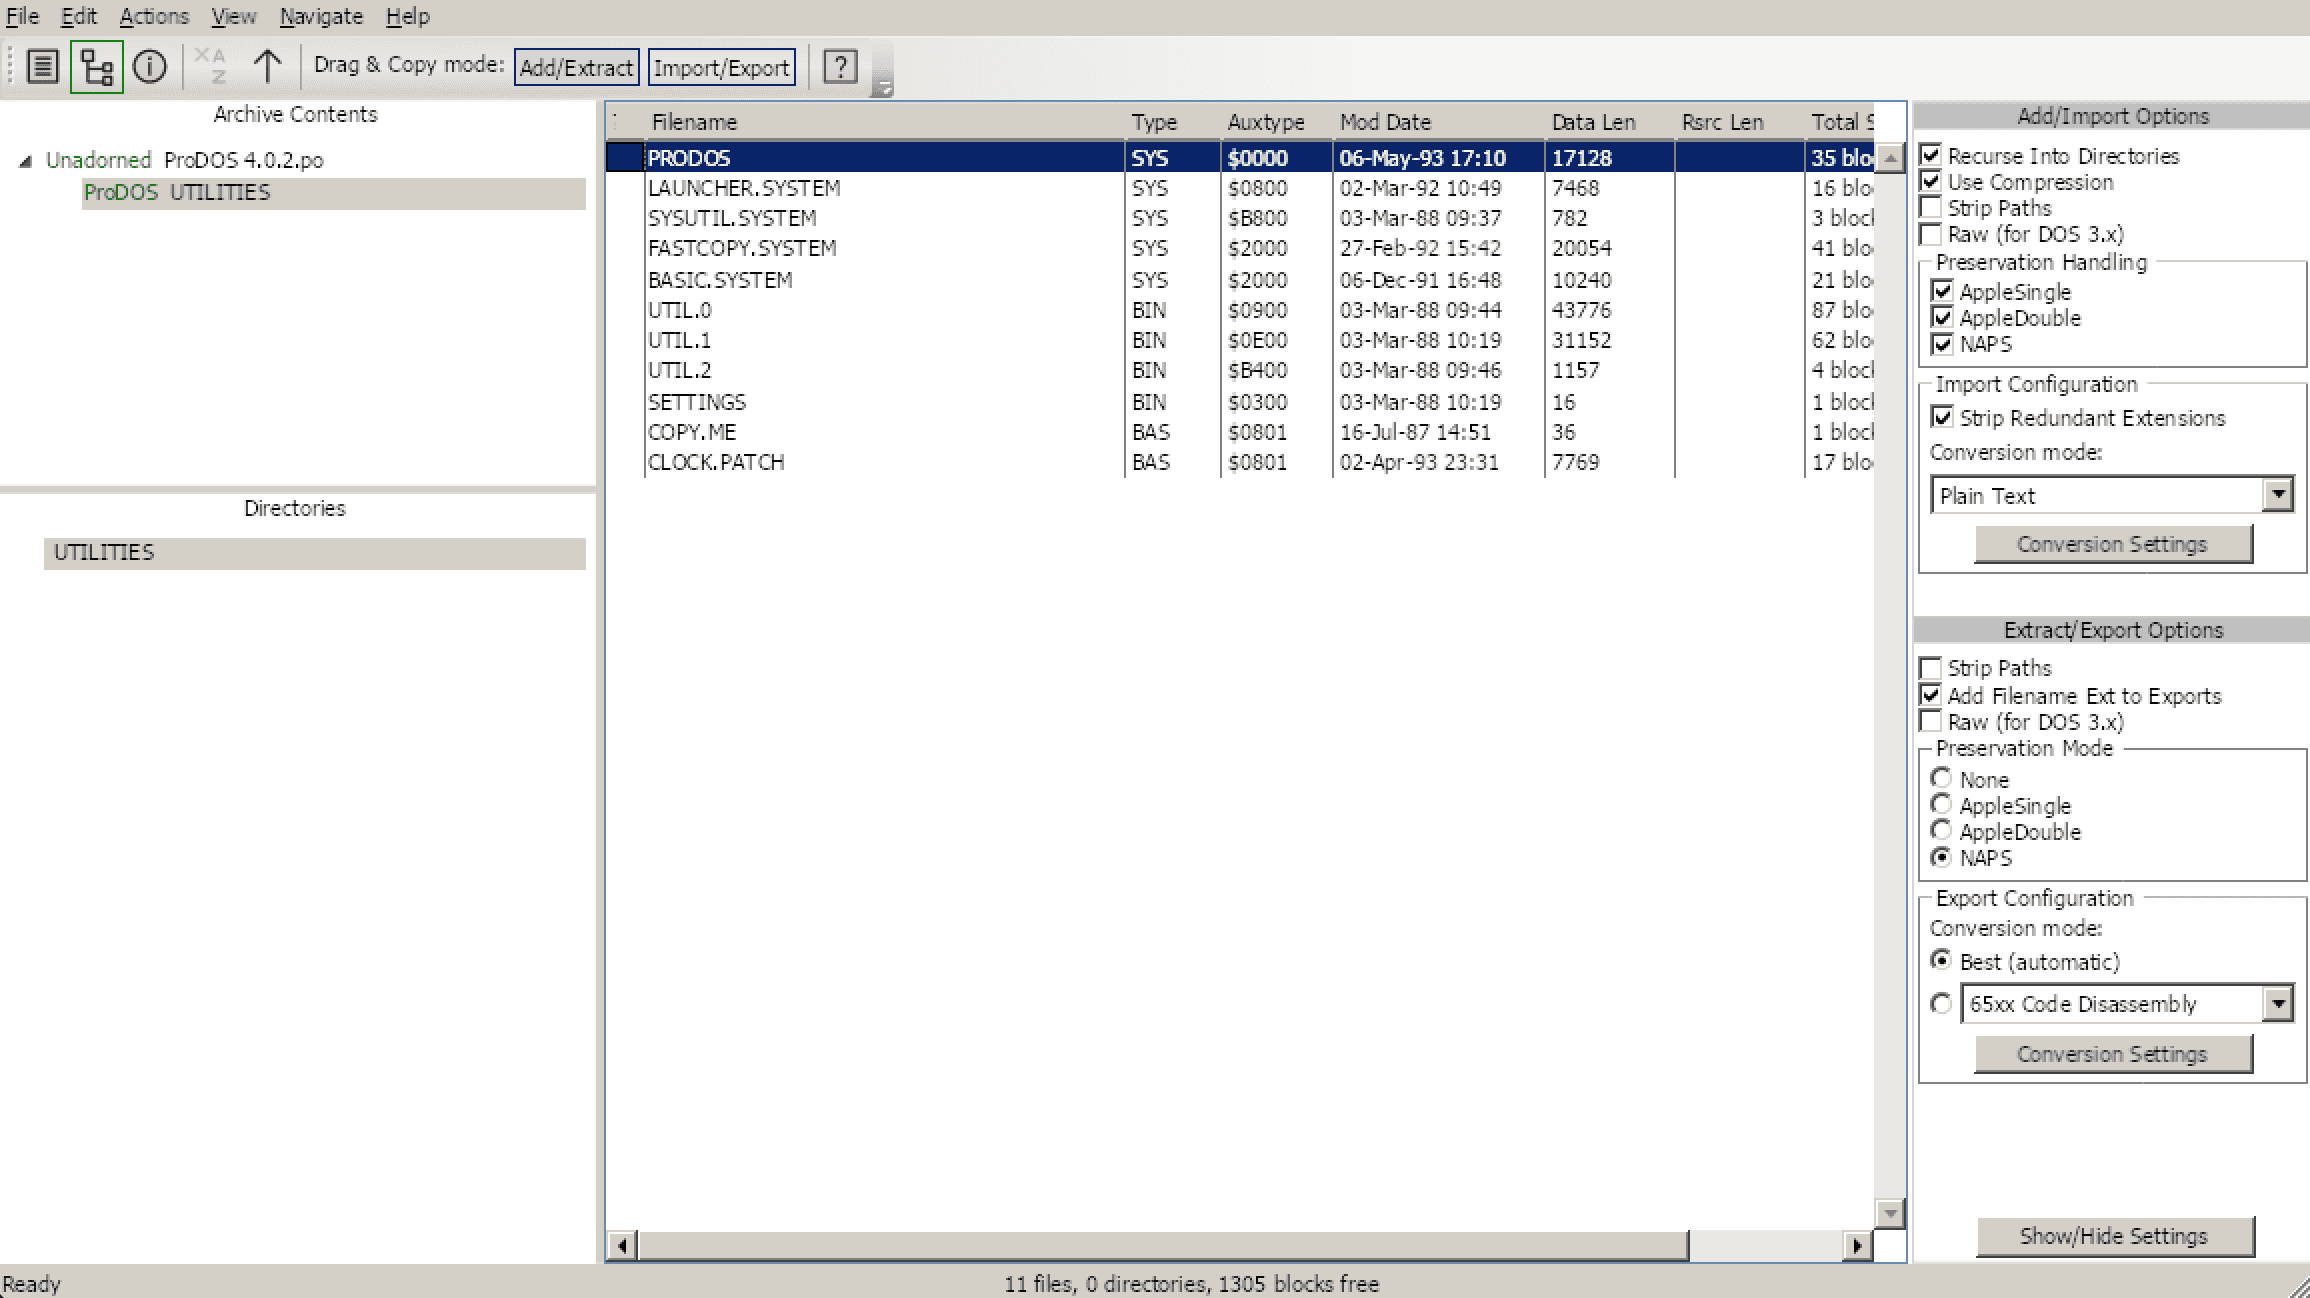Screen dimensions: 2310x1298
Task: Set drag mode to Add/Extract
Action: coord(576,67)
